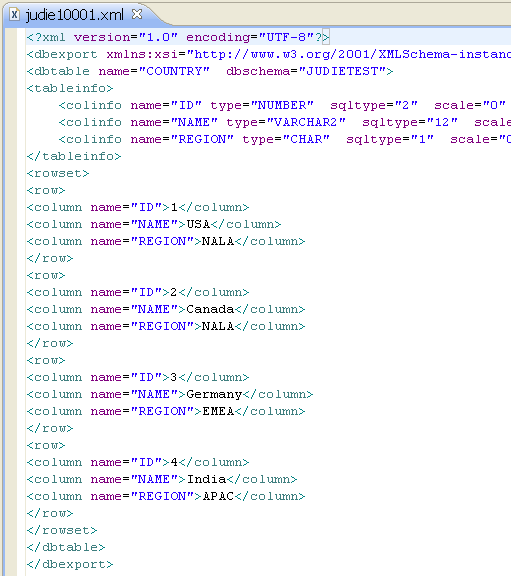The width and height of the screenshot is (511, 576).
Task: Click the closing rowset tag
Action: [62, 530]
